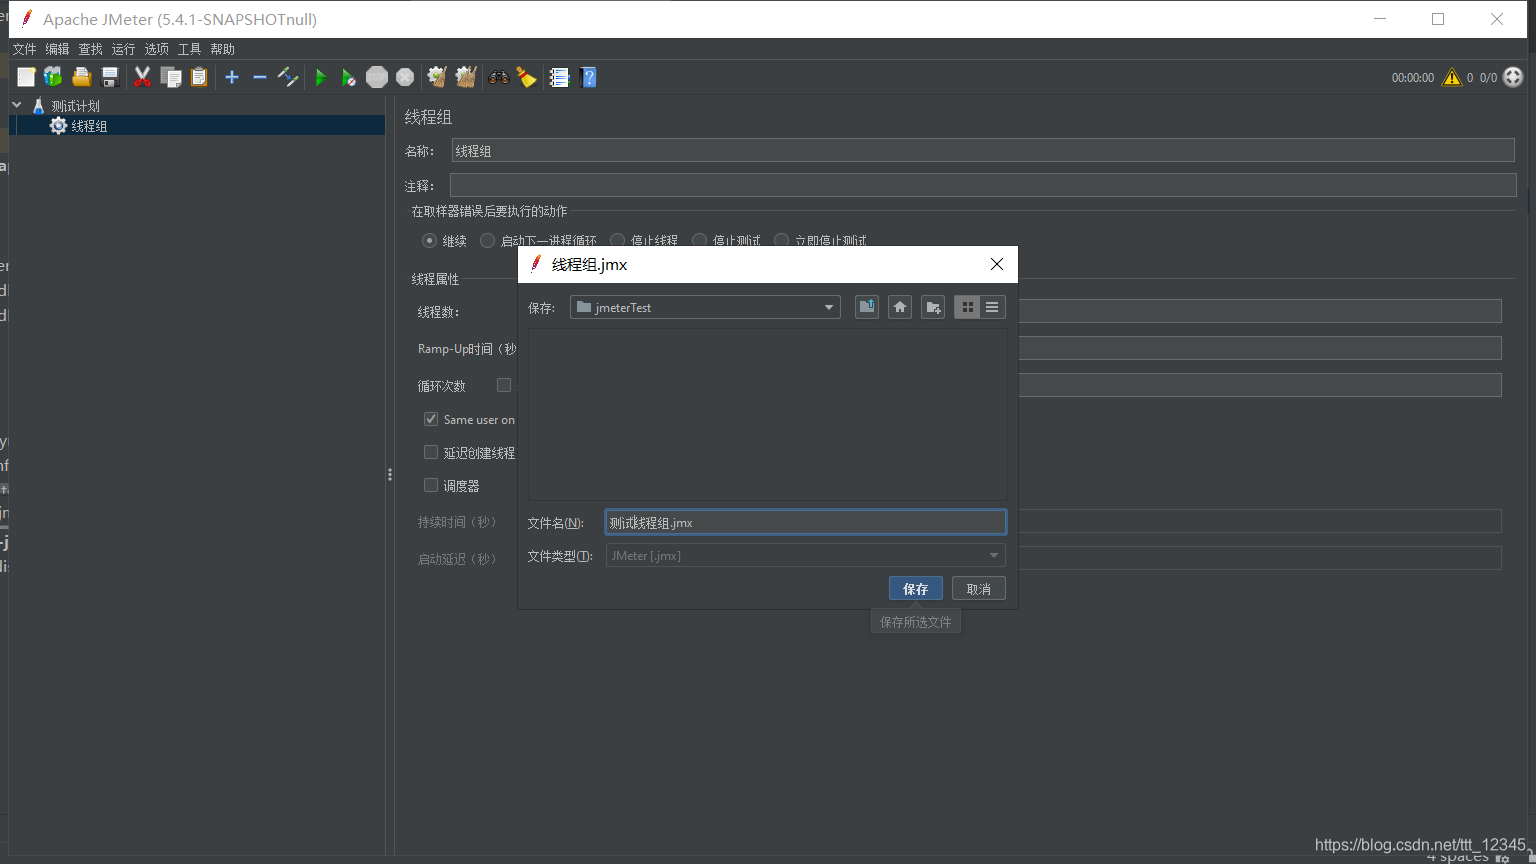Image resolution: width=1536 pixels, height=864 pixels.
Task: Select the 停止线程 radio button
Action: (617, 240)
